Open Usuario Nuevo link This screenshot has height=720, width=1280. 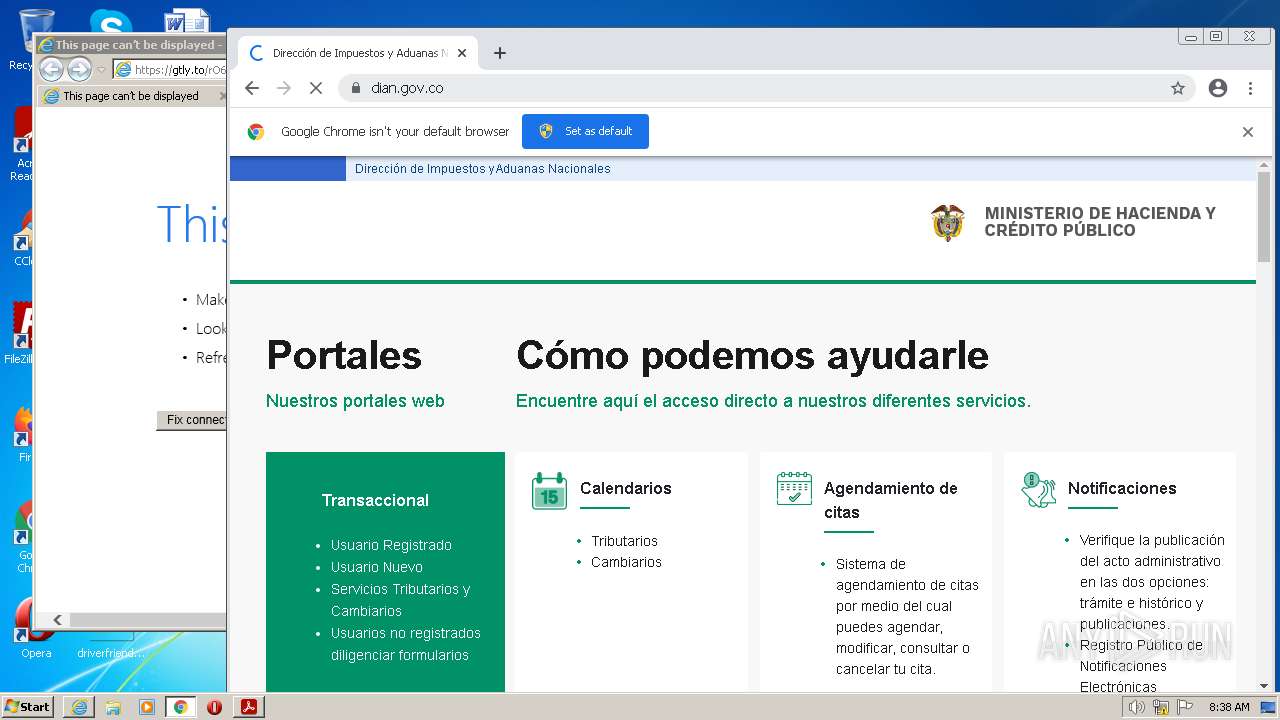tap(377, 567)
